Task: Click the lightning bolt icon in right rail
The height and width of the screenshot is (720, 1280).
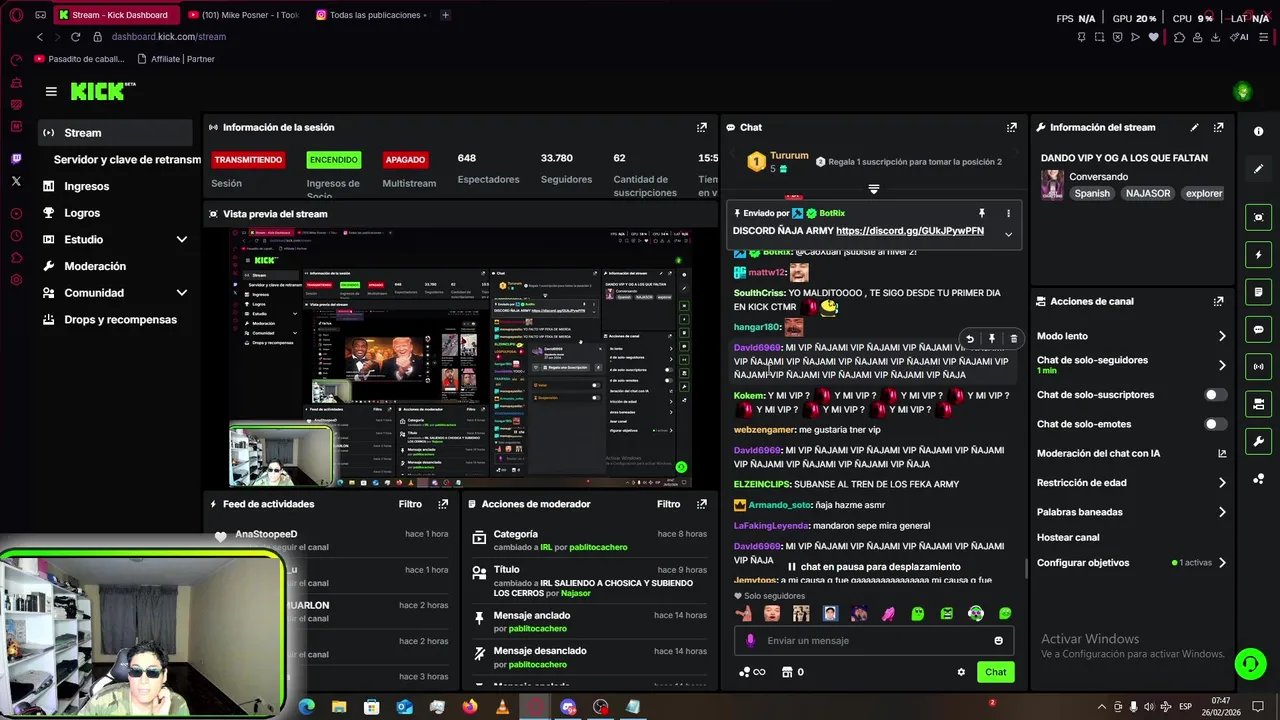Action: [1258, 255]
